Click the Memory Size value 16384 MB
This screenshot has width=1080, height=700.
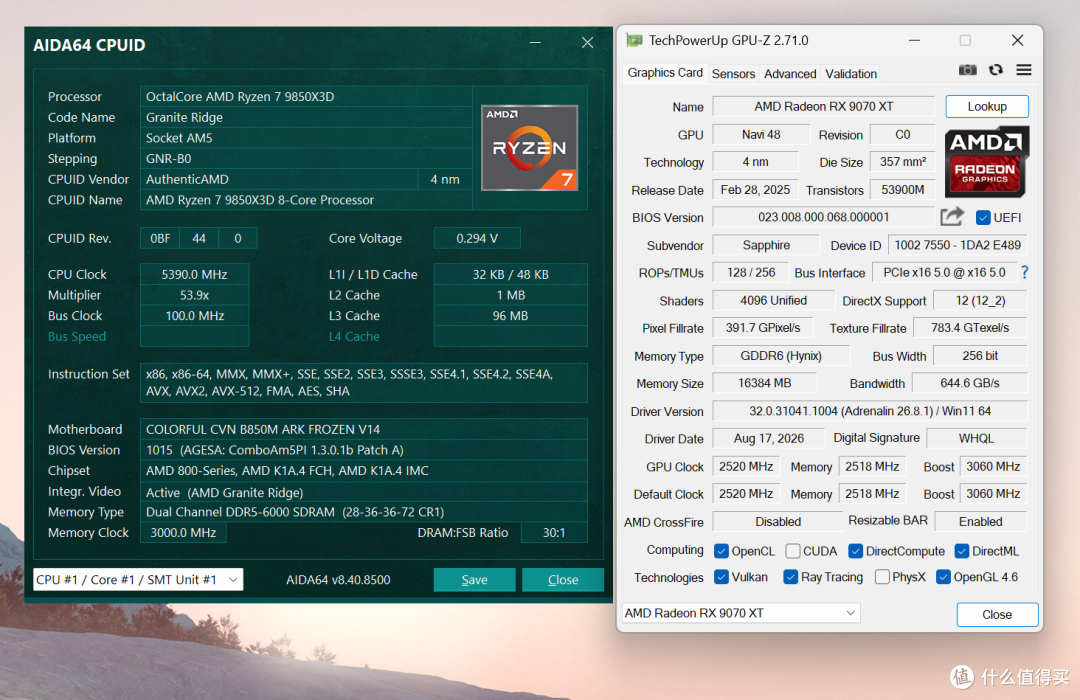tap(765, 383)
